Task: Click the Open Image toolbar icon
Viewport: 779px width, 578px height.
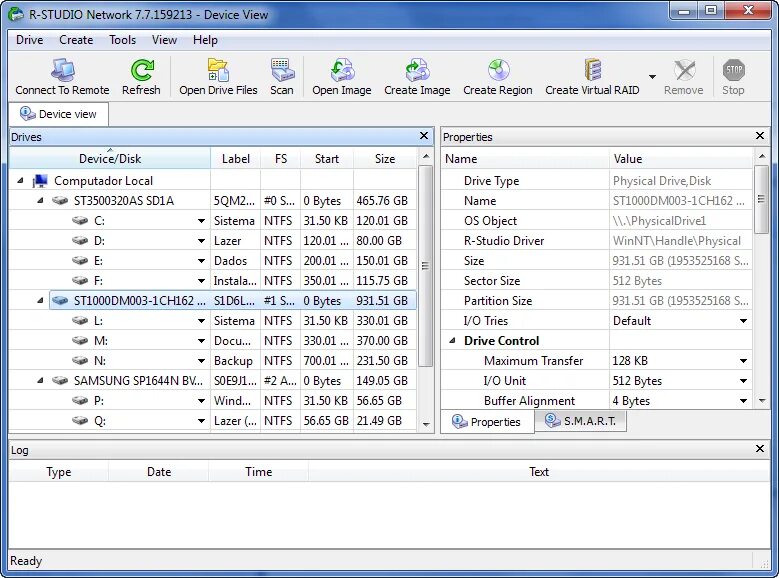Action: 342,70
